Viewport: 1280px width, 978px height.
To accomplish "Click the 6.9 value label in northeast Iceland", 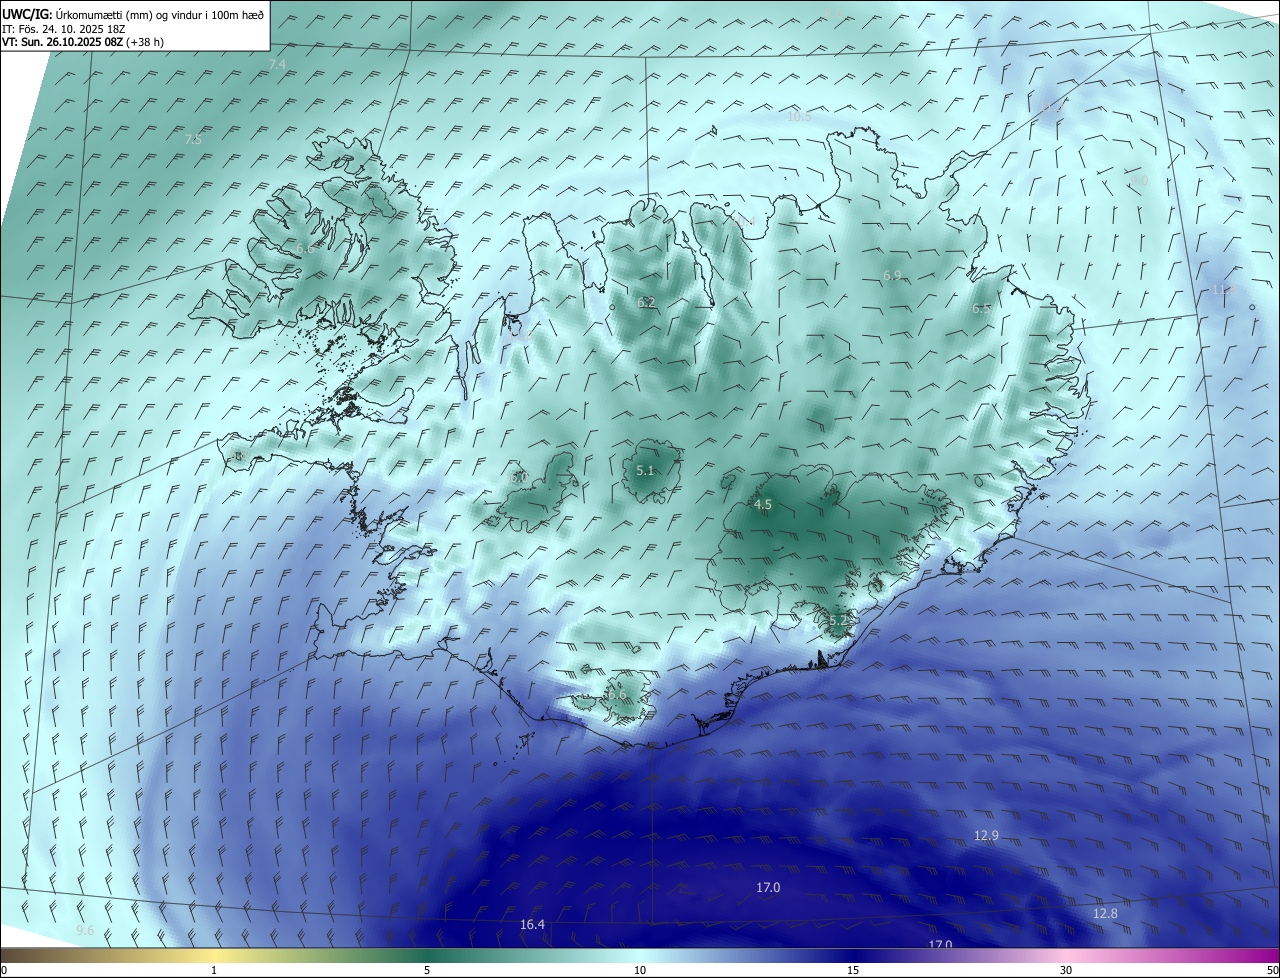I will point(892,275).
